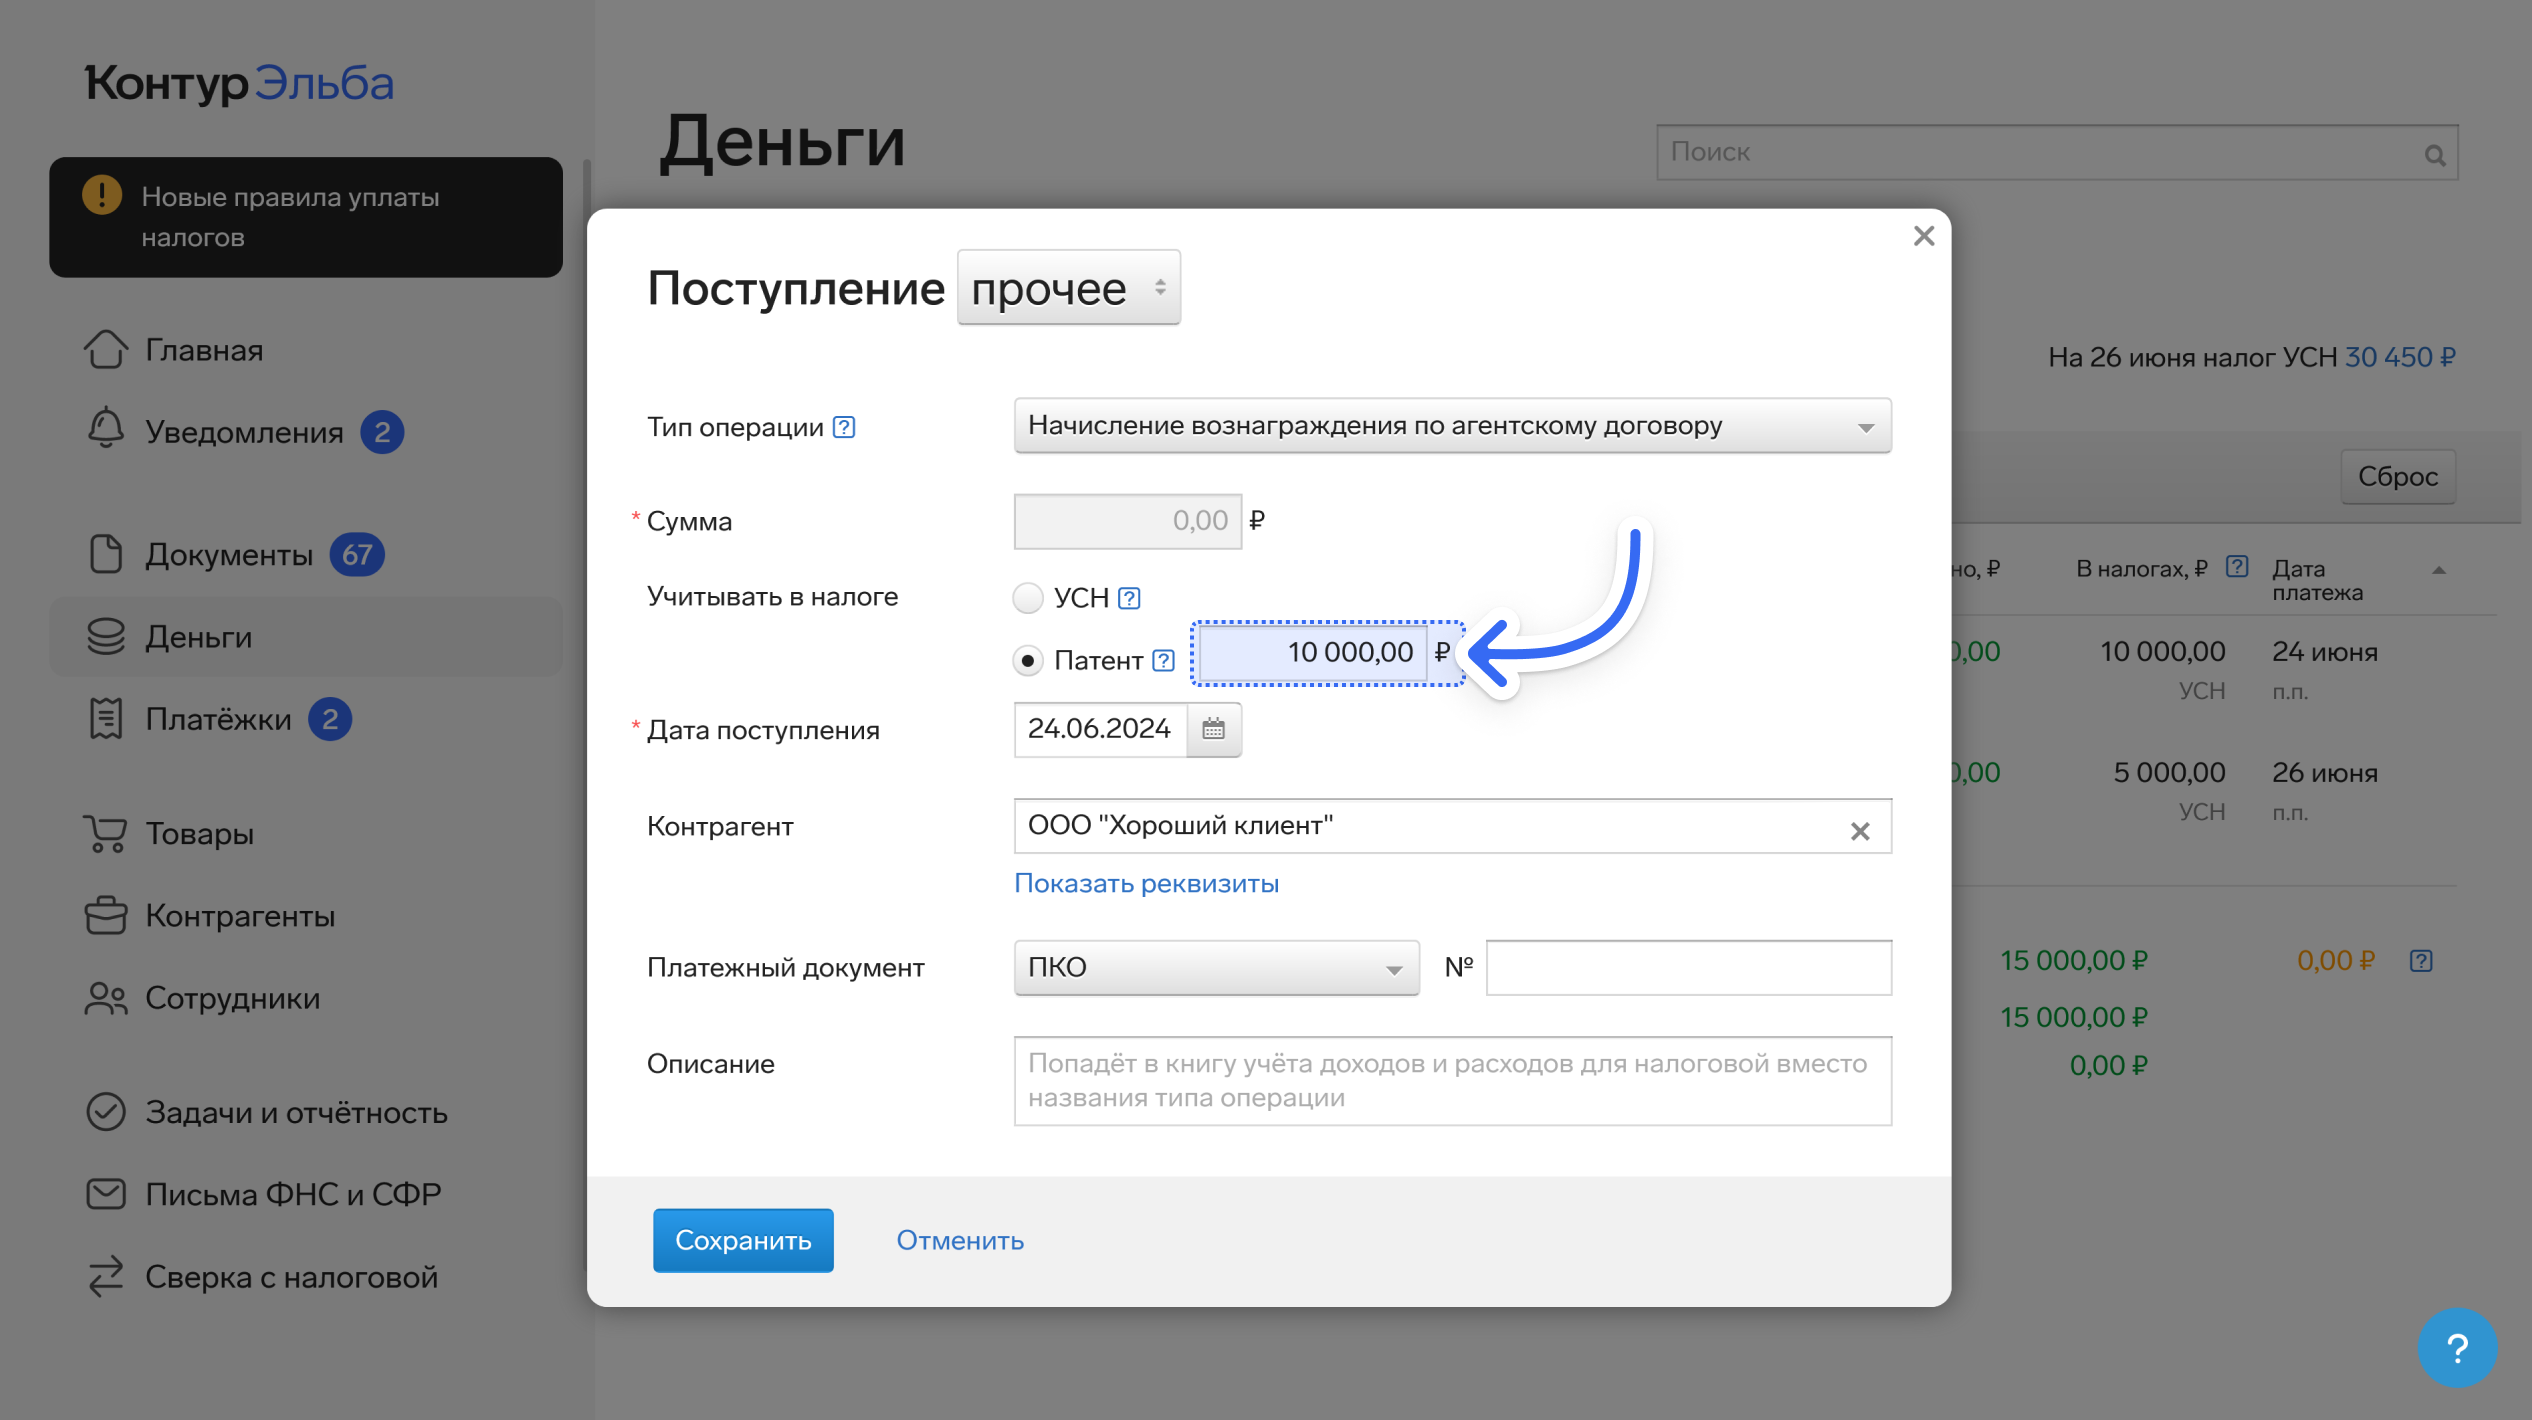The height and width of the screenshot is (1420, 2532).
Task: Click help icon beside 0,00 ₽ total
Action: point(2421,961)
